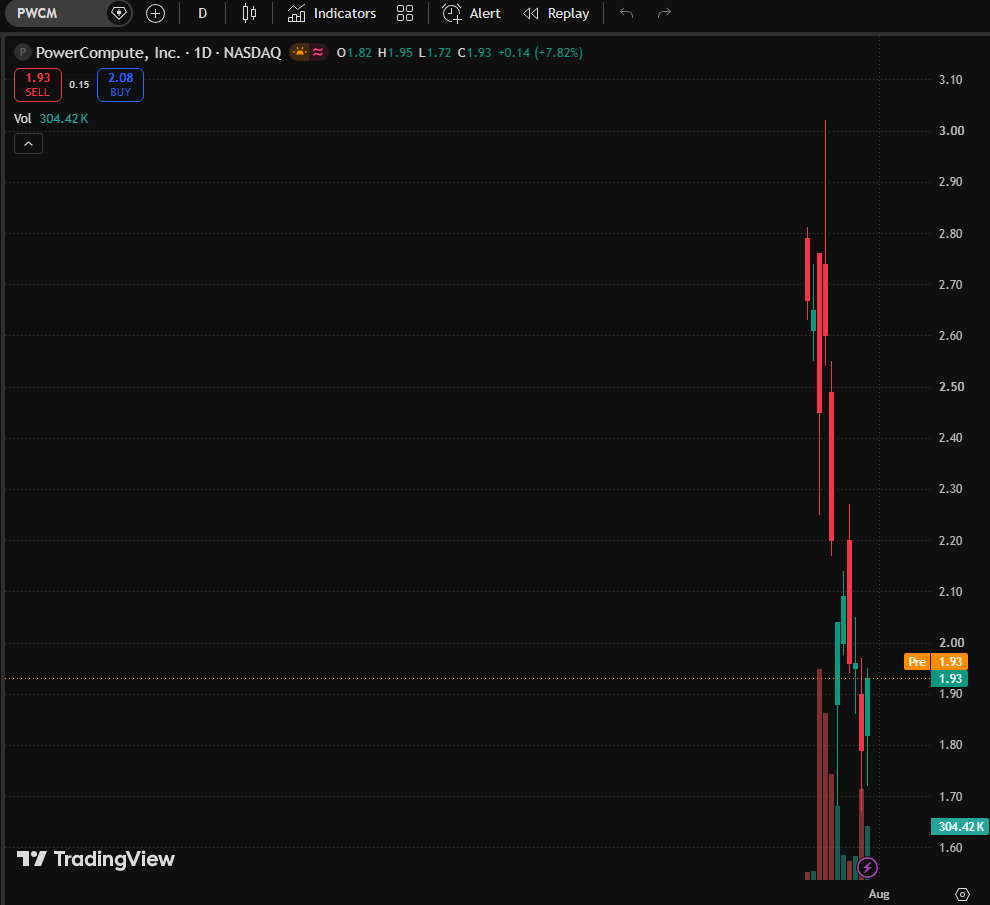Click the 2.20 price axis label
This screenshot has width=990, height=905.
[x=951, y=541]
